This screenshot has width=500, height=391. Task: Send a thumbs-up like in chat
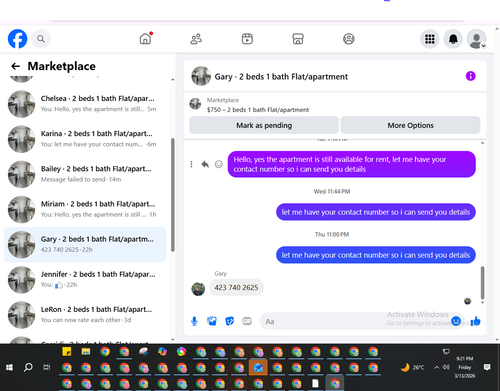[x=476, y=321]
